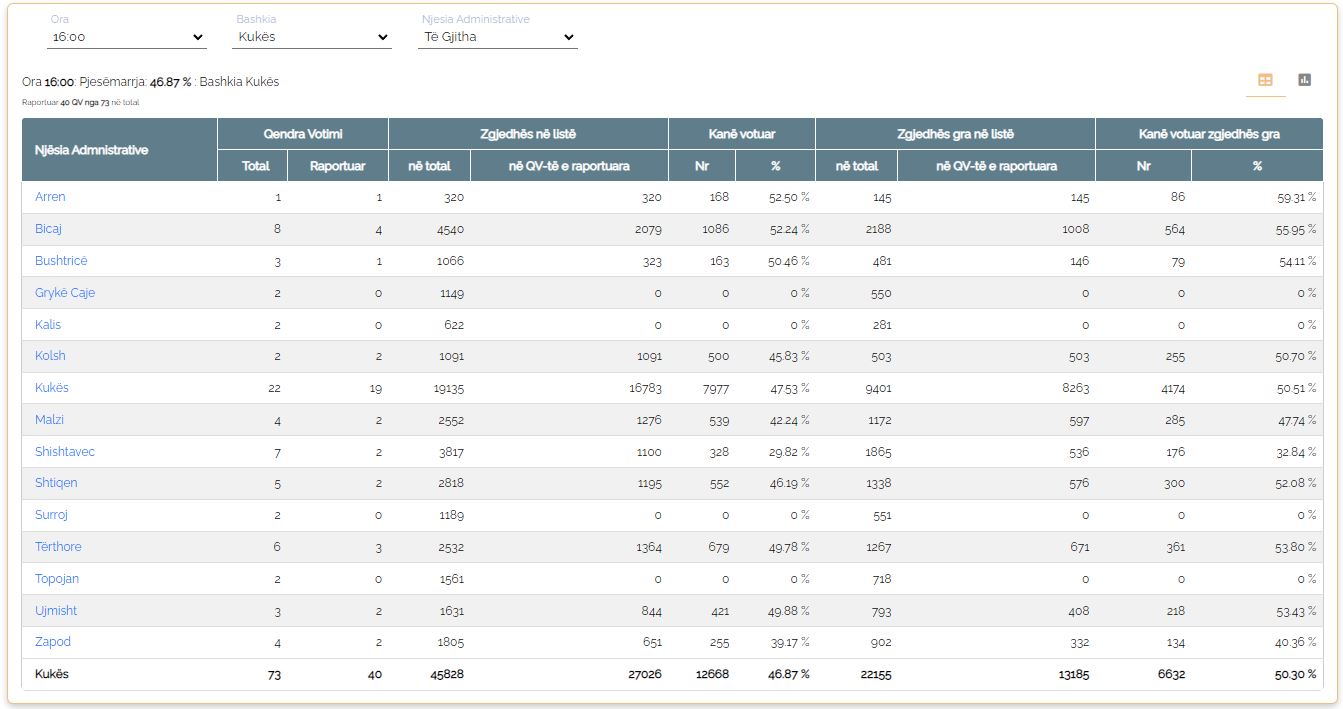1343x709 pixels.
Task: Switch to table view icon
Action: (x=1265, y=80)
